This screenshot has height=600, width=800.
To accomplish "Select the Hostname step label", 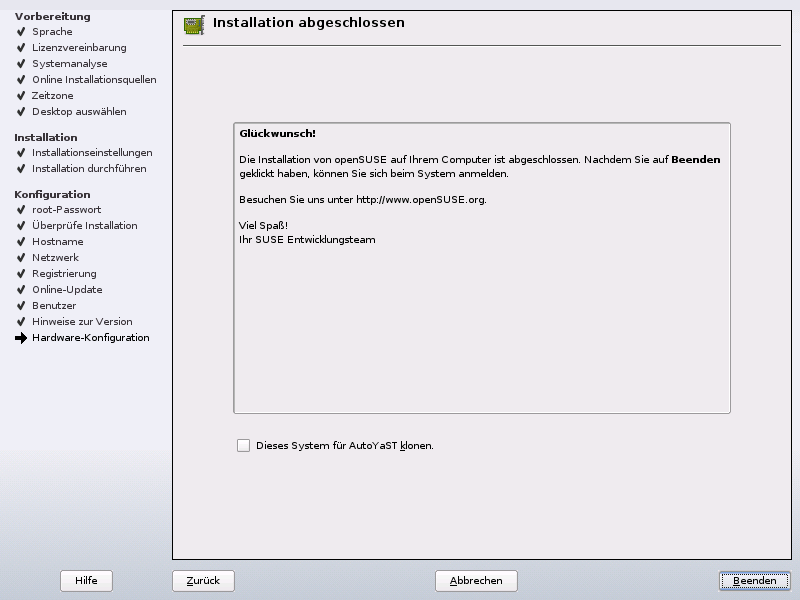I will click(x=58, y=241).
